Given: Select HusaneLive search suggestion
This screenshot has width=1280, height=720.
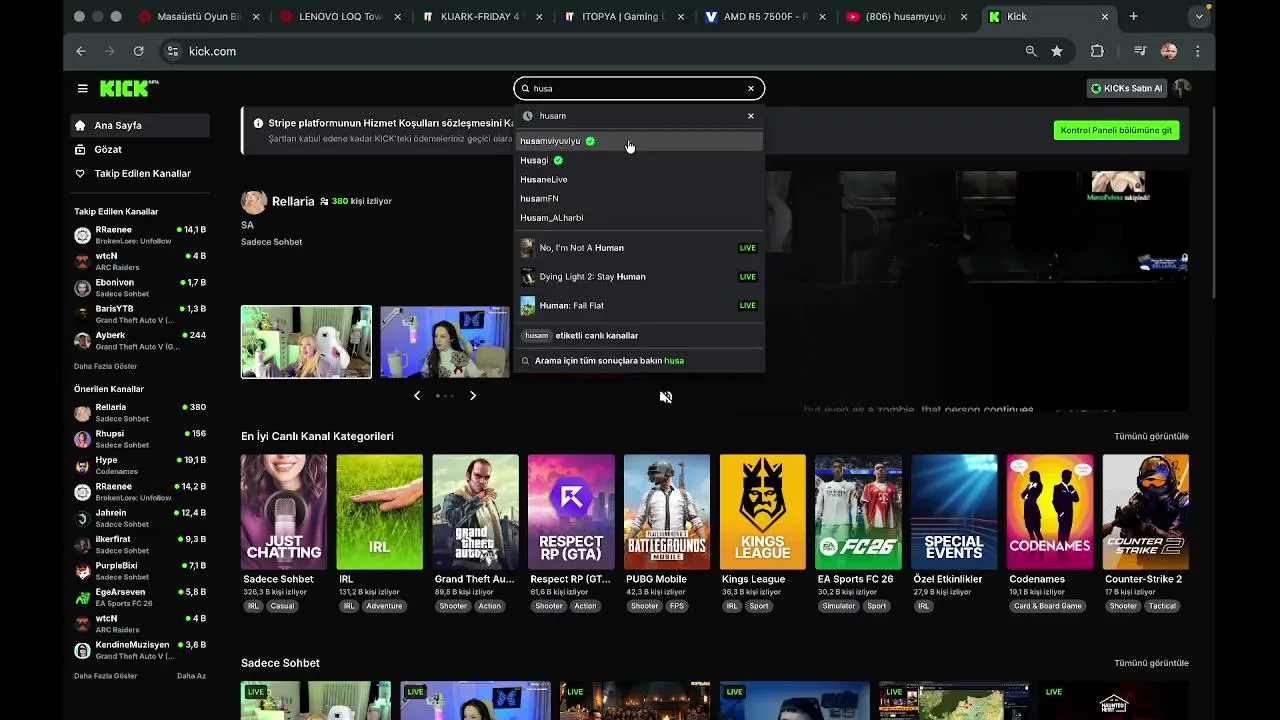Looking at the screenshot, I should [639, 179].
